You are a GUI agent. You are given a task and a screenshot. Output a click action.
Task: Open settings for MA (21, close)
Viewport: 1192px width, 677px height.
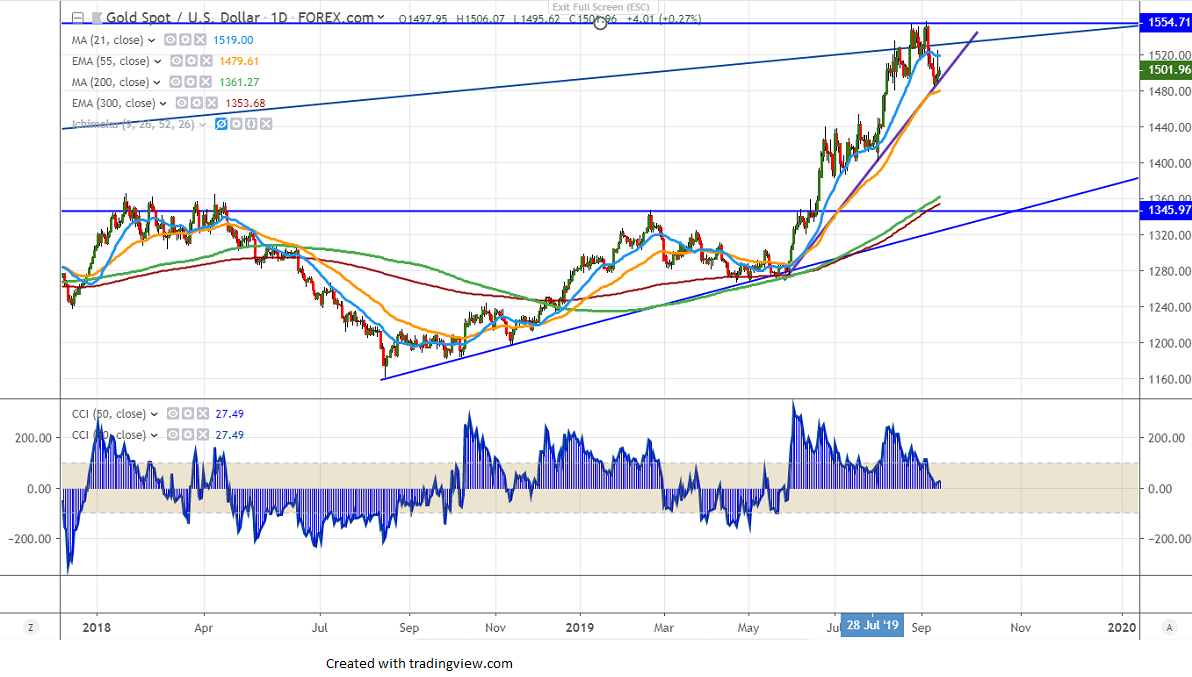[x=185, y=40]
